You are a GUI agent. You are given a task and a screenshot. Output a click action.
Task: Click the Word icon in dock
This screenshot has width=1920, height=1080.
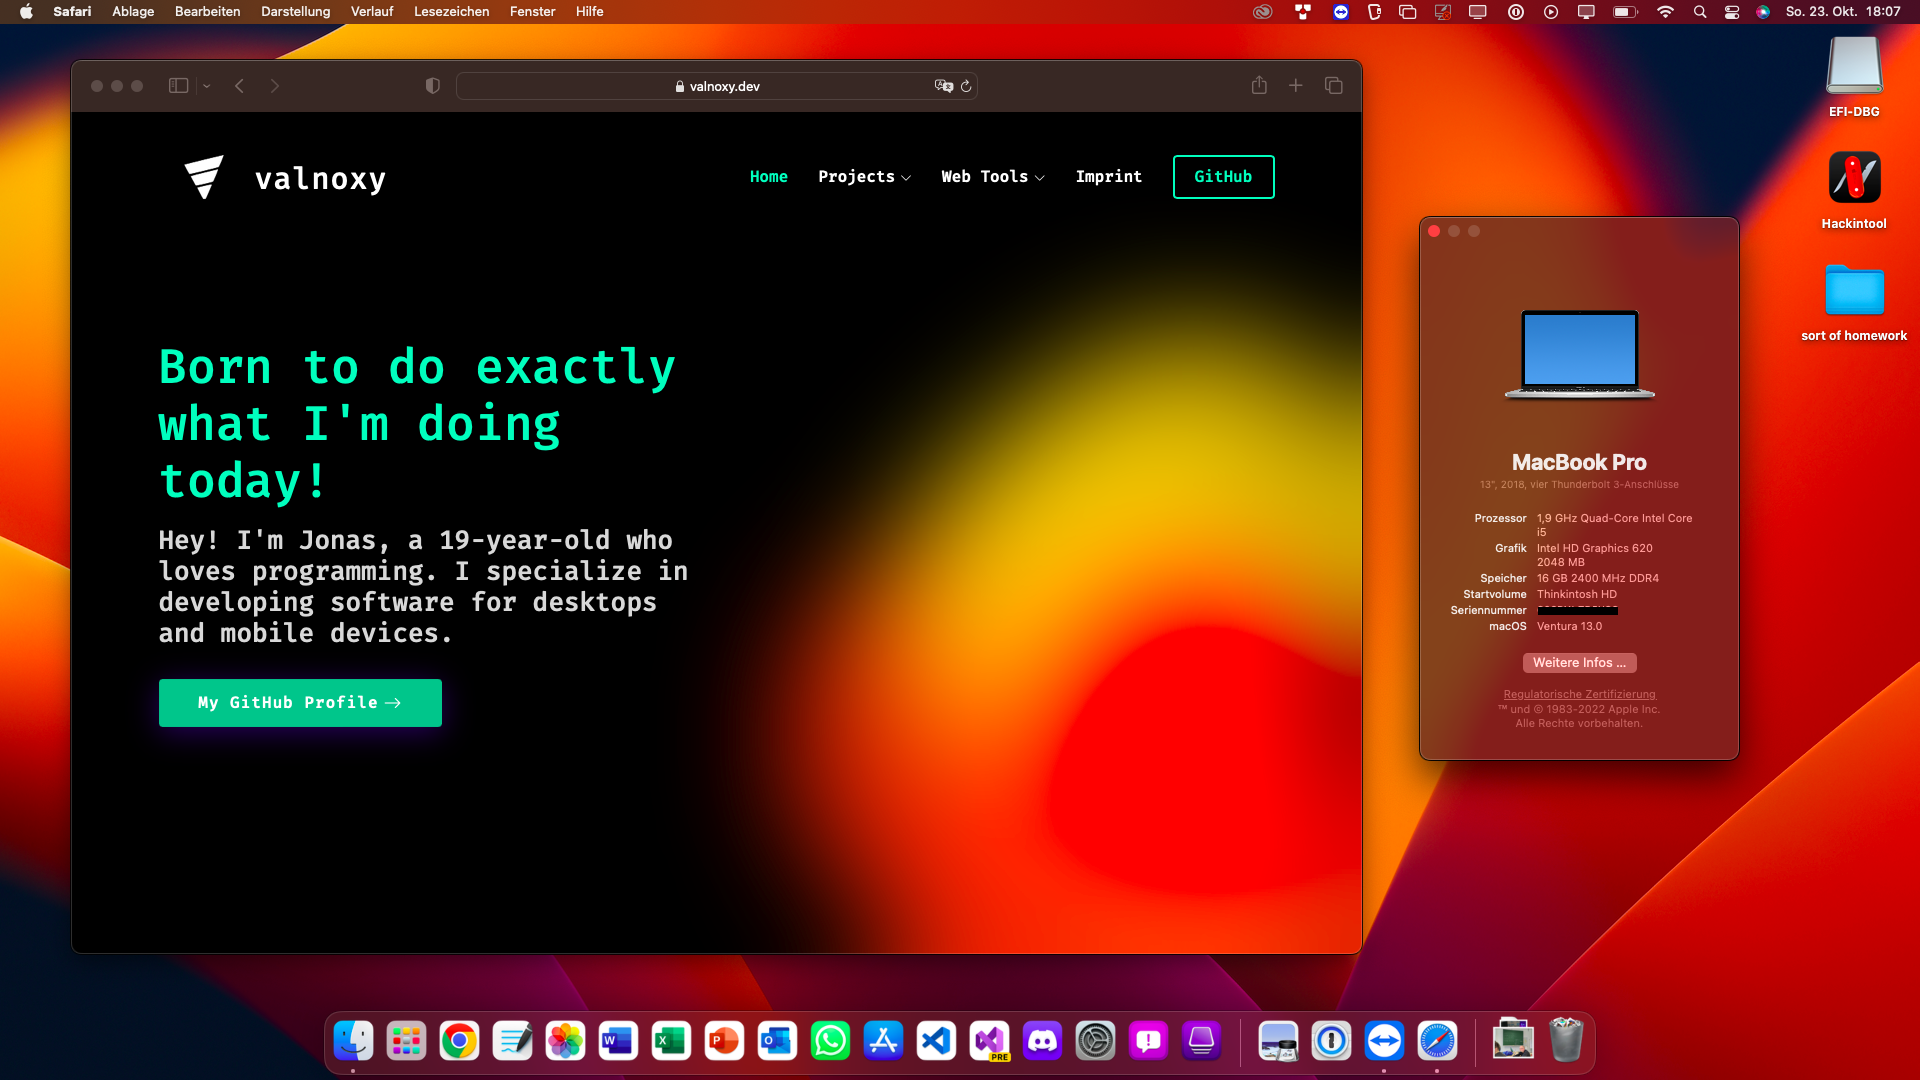click(x=617, y=1040)
